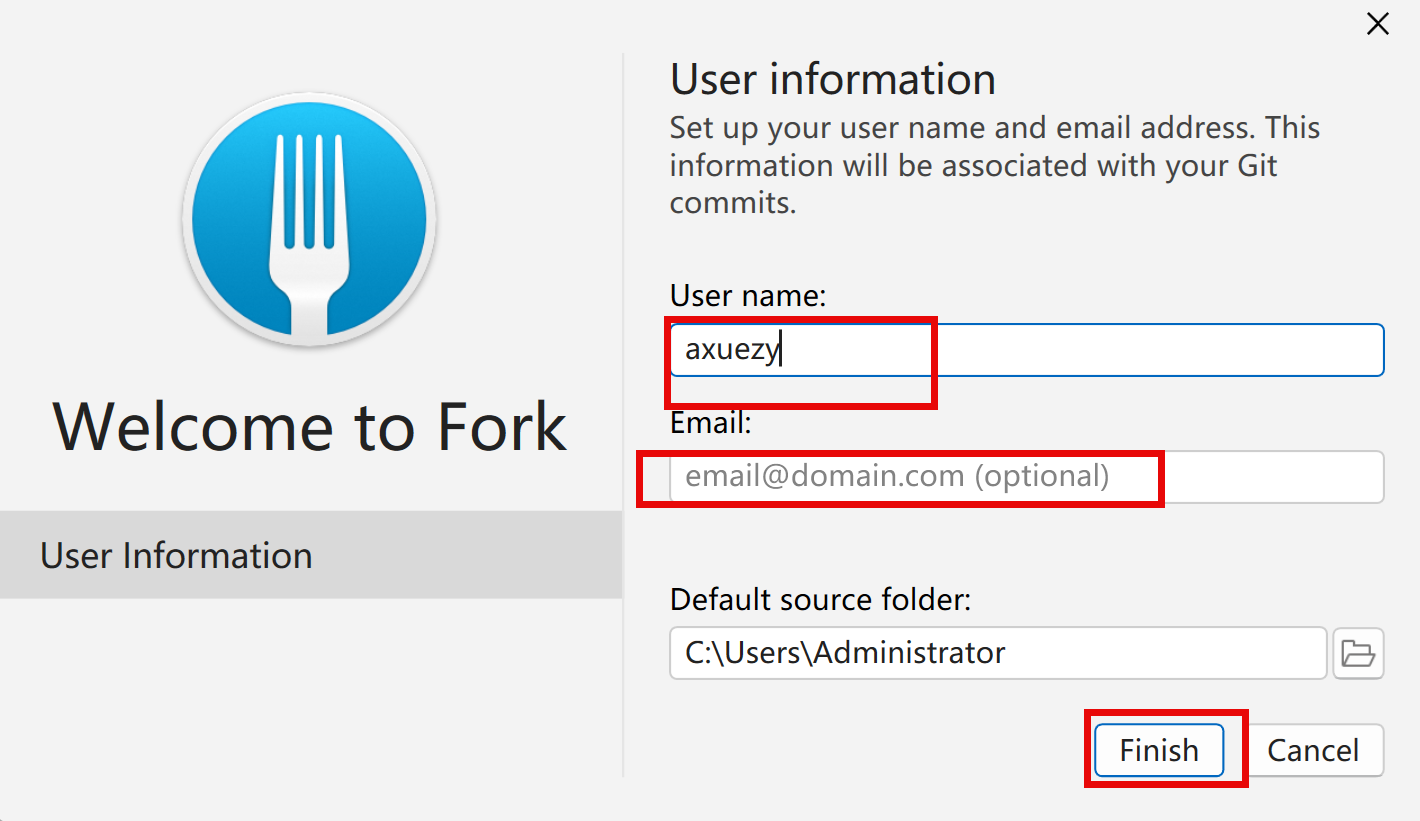Click the 'User information' heading
Viewport: 1420px width, 821px height.
pos(832,80)
